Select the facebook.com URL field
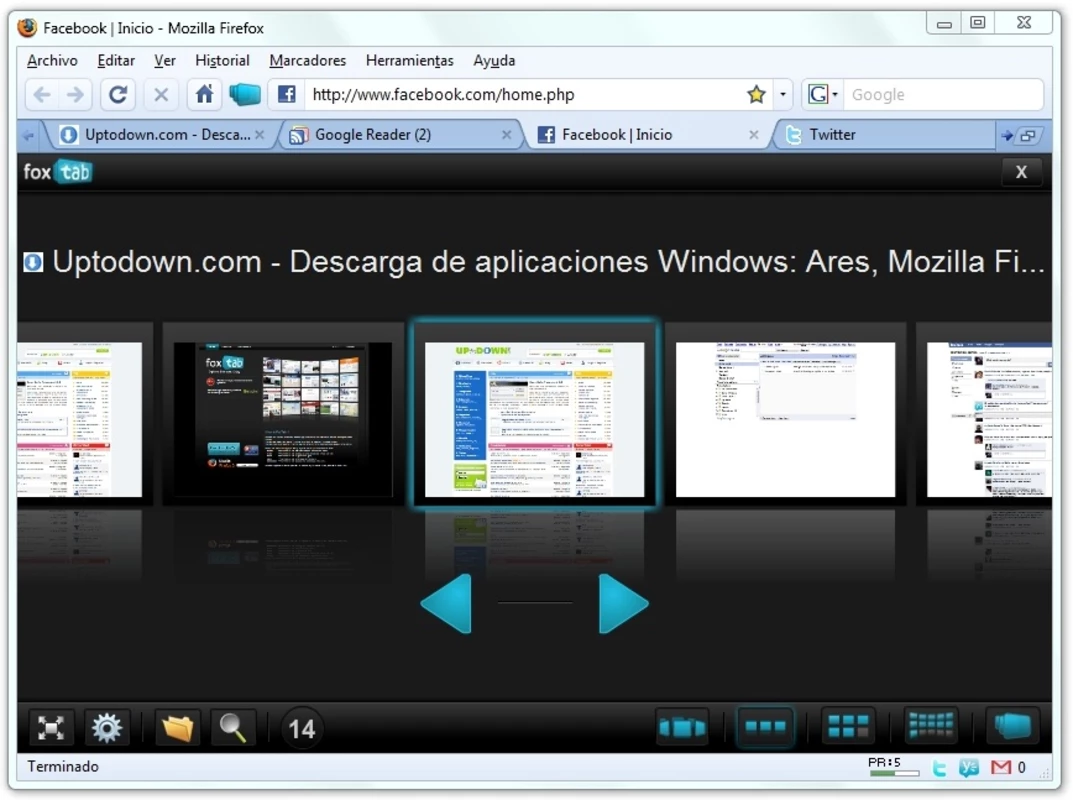The height and width of the screenshot is (800, 1073). coord(523,94)
